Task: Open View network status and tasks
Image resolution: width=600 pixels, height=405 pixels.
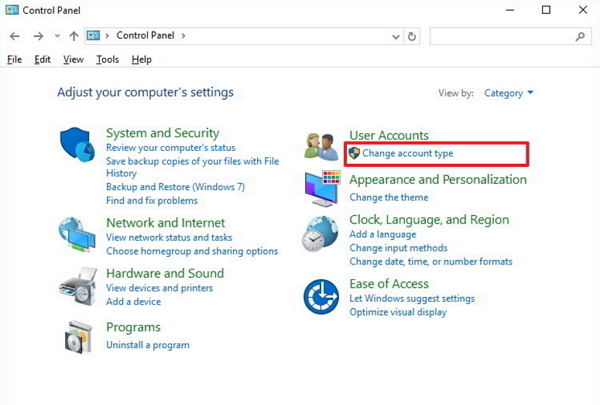Action: click(169, 237)
